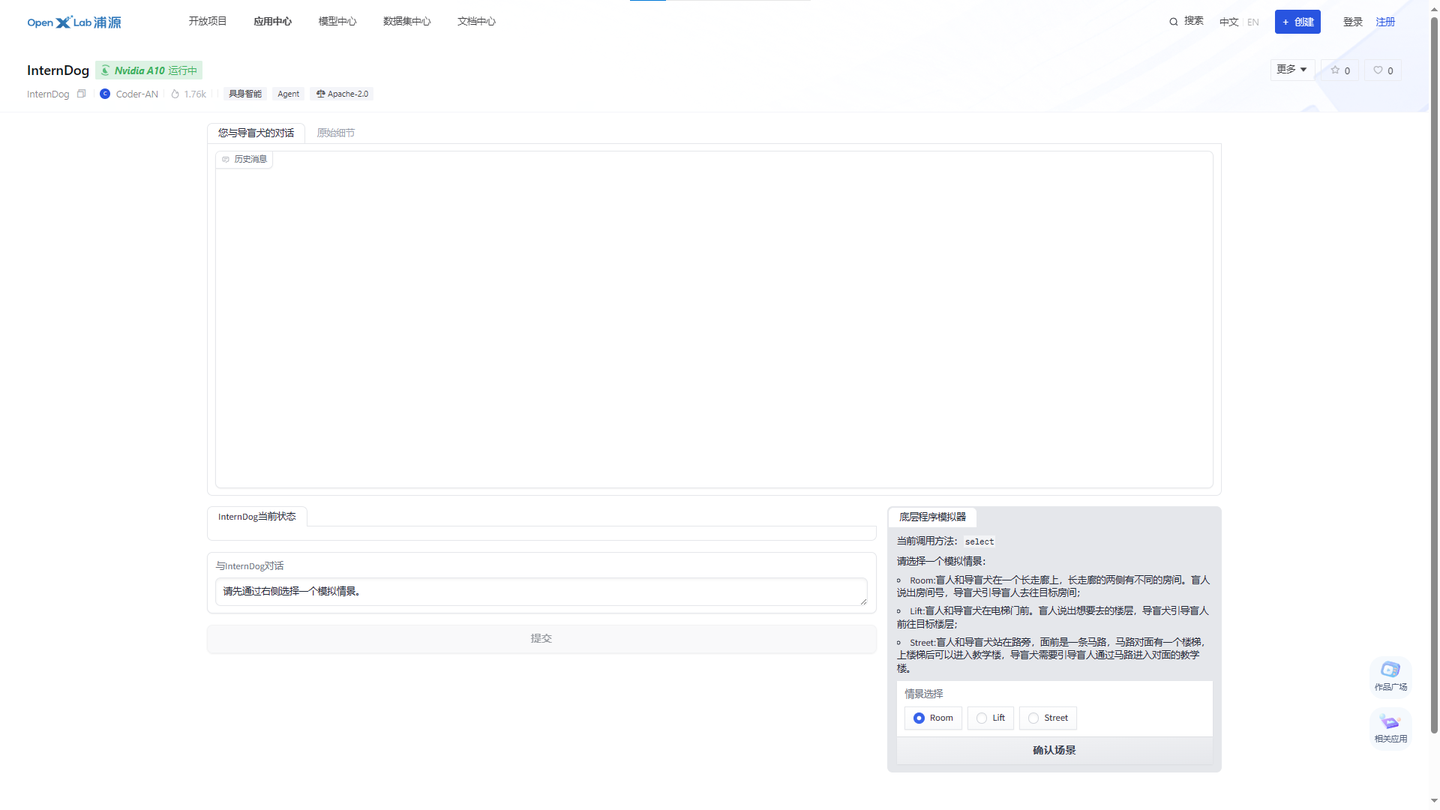Click the heart icon showing 0

coord(1383,70)
